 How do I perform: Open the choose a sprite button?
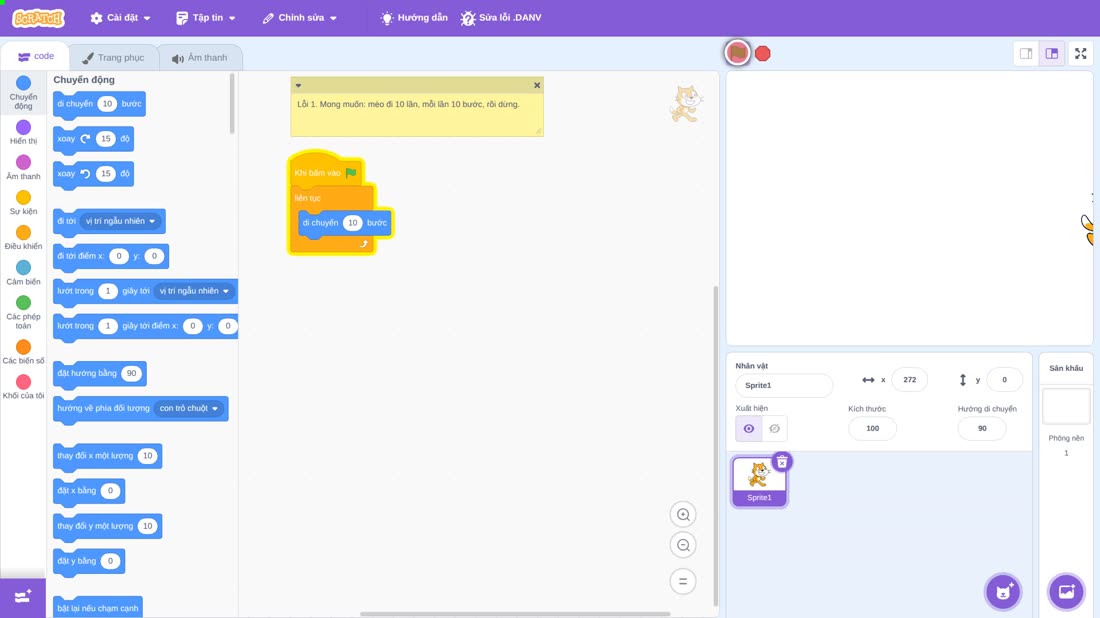tap(1003, 591)
